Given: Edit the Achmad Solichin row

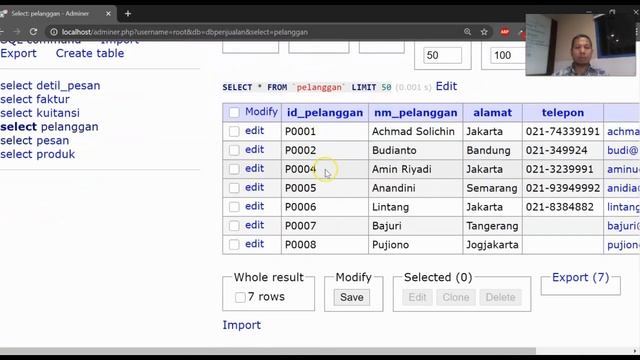Looking at the screenshot, I should 254,131.
